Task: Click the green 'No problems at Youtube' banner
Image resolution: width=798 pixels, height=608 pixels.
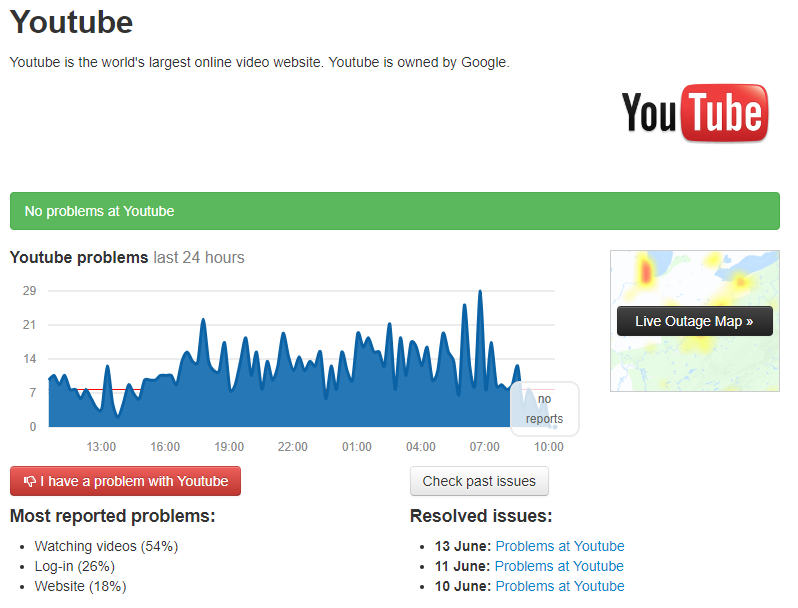Action: coord(395,211)
